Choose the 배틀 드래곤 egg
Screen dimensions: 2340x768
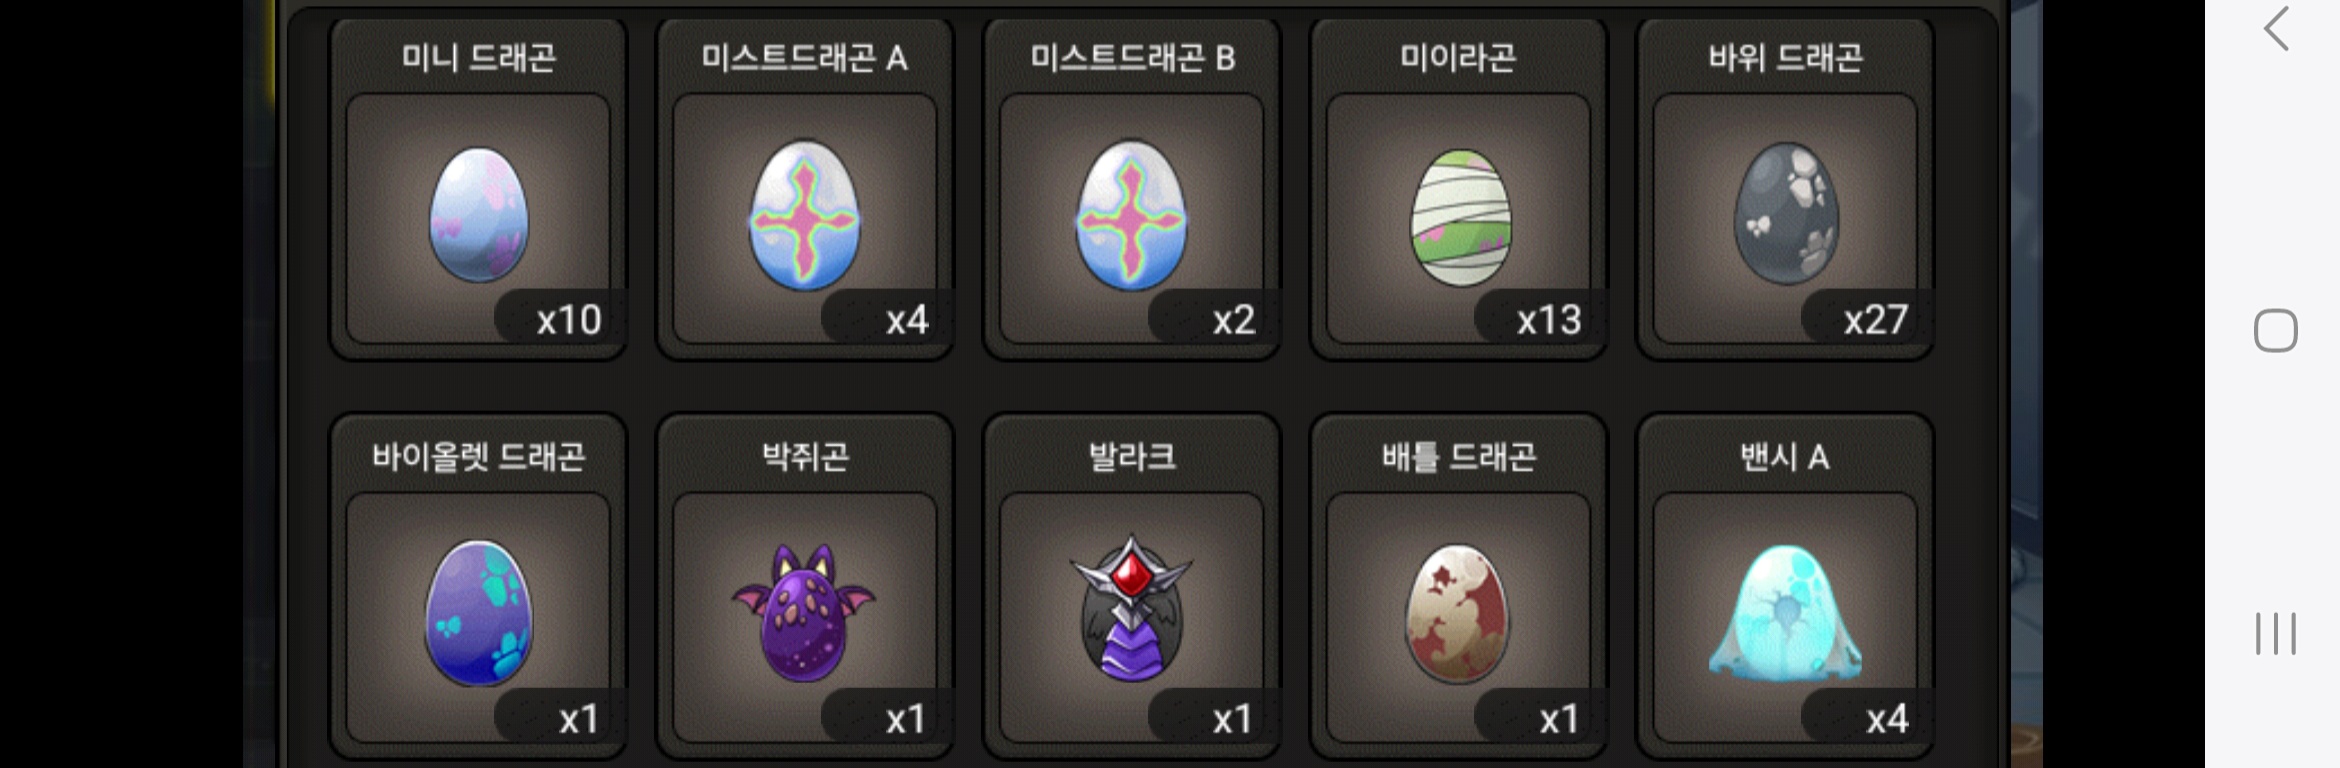[x=1458, y=613]
